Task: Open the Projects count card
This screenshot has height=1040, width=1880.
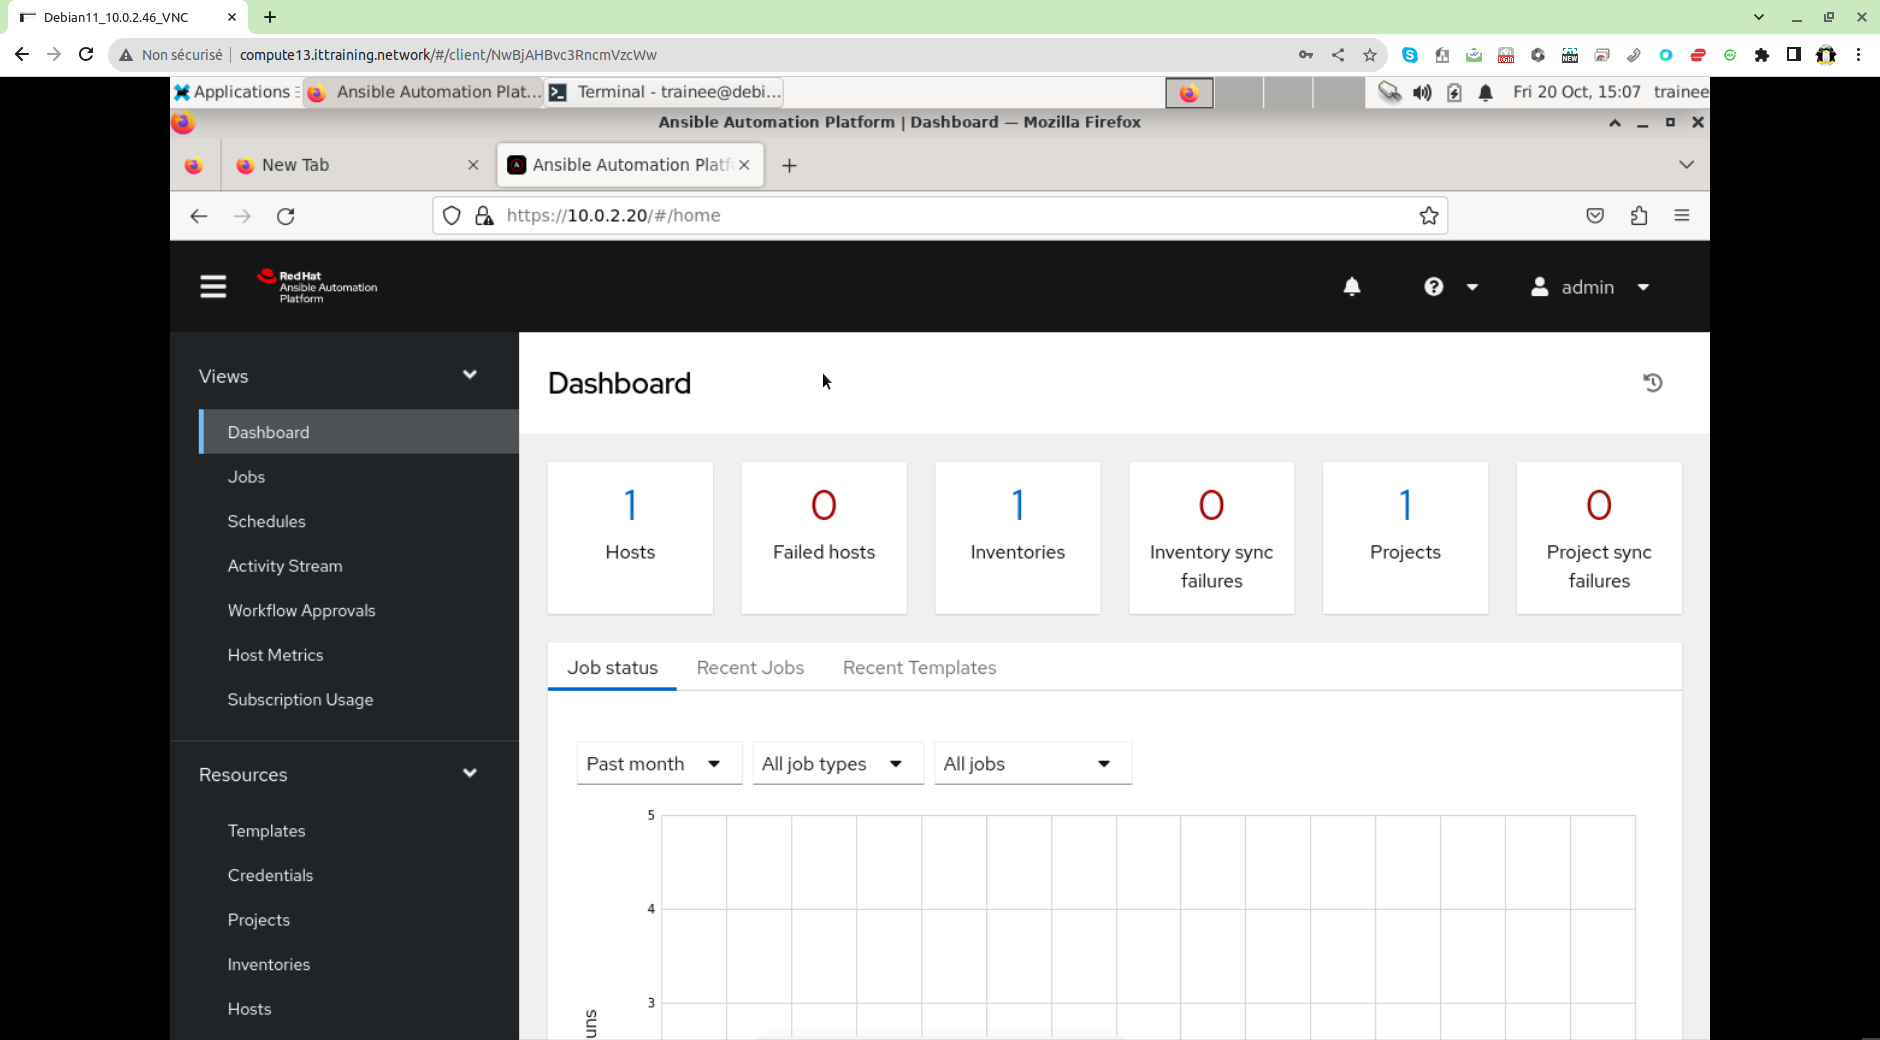Action: pos(1405,538)
